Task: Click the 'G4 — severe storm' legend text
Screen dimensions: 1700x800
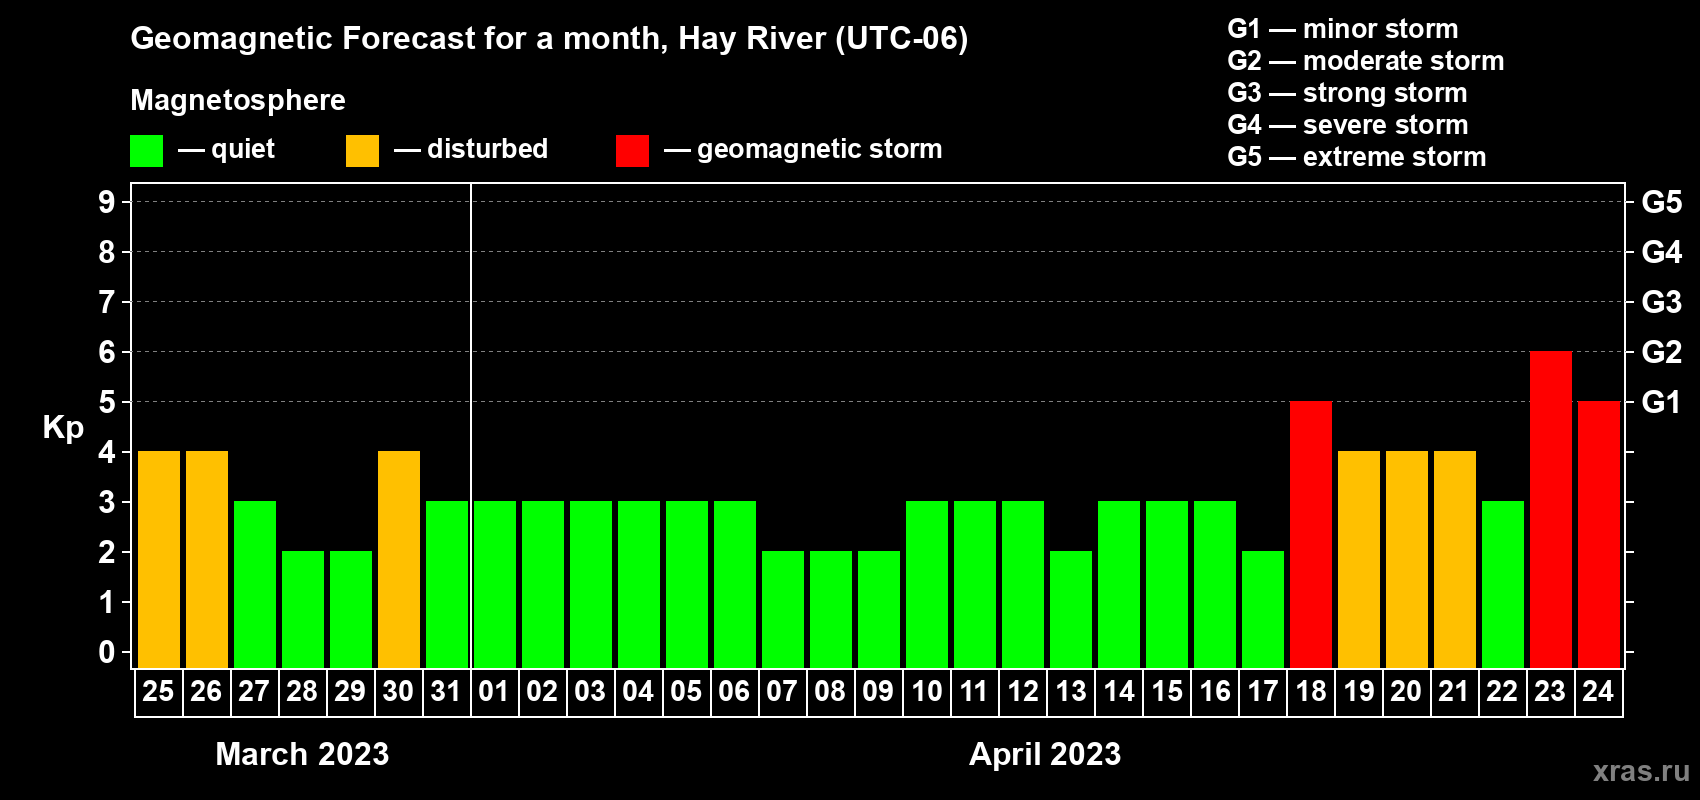Action: tap(1348, 125)
